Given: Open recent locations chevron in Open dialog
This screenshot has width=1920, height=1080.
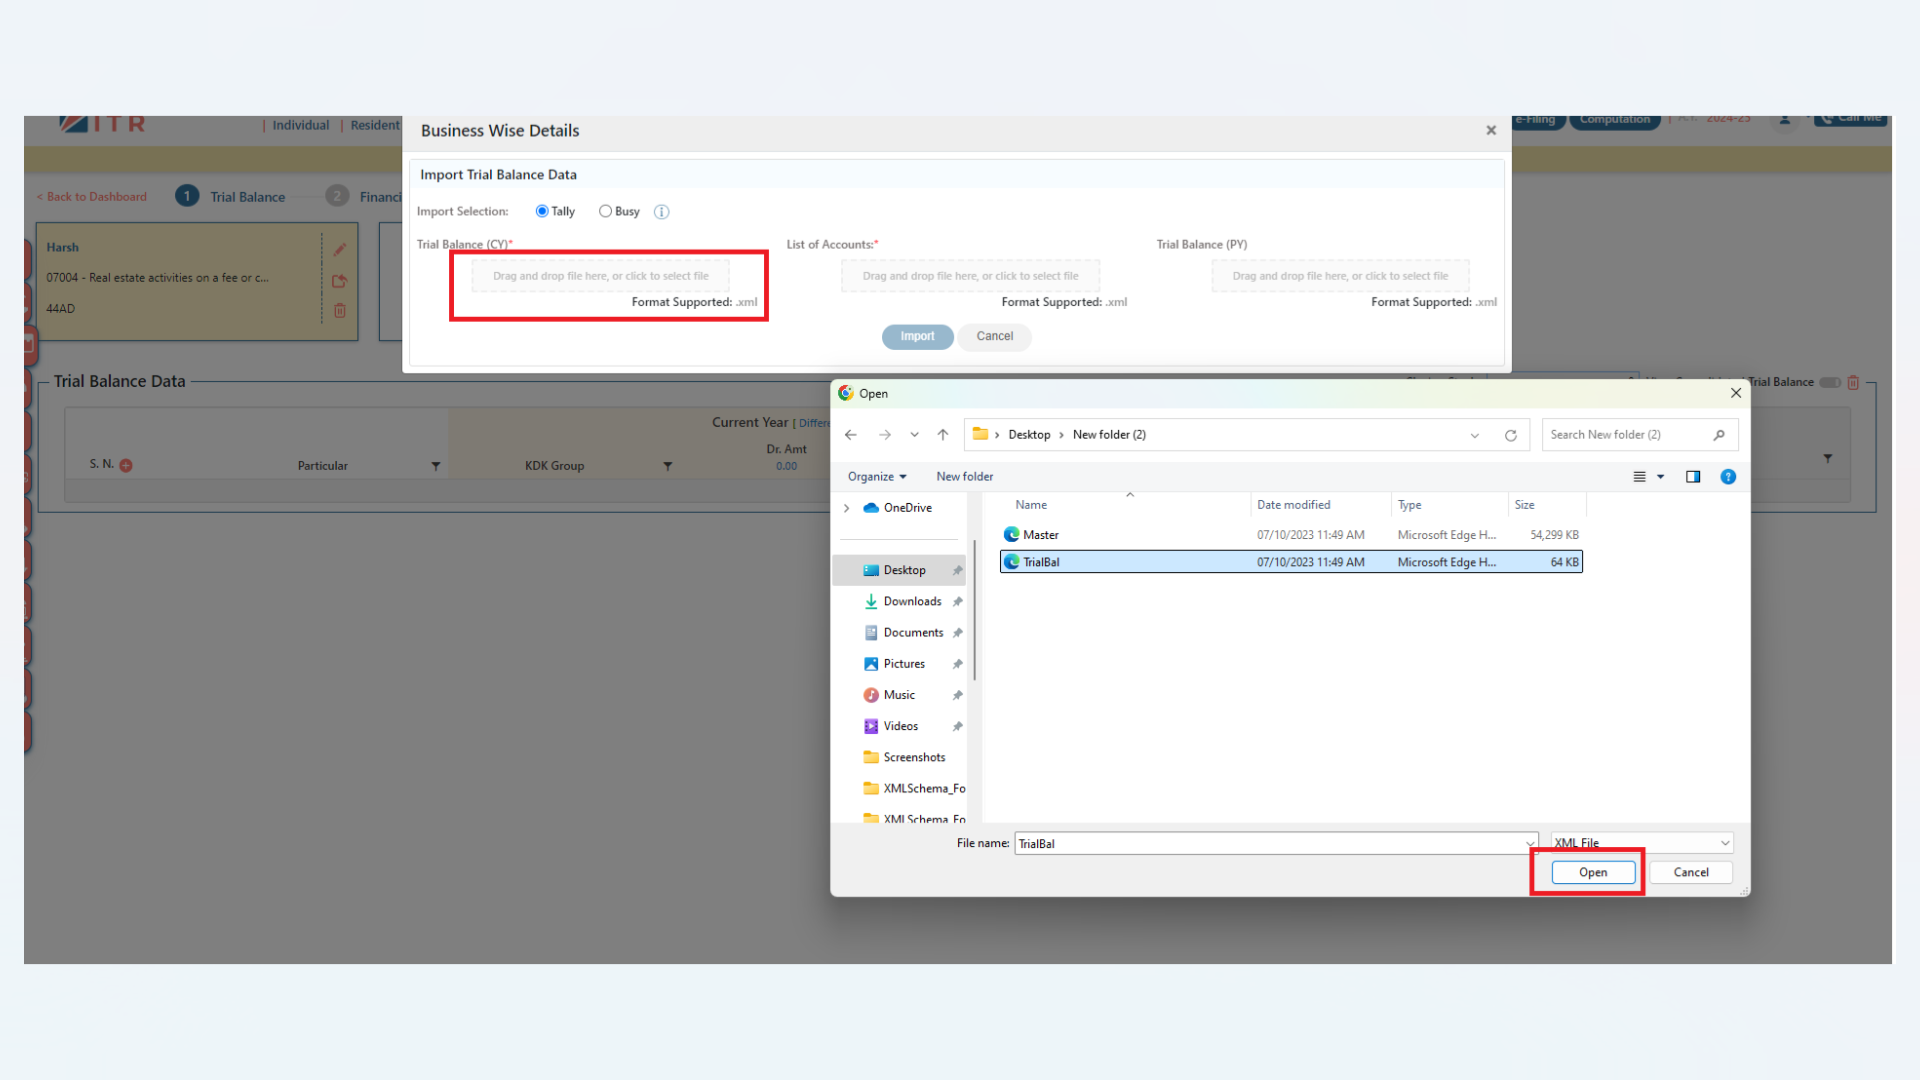Looking at the screenshot, I should [914, 435].
